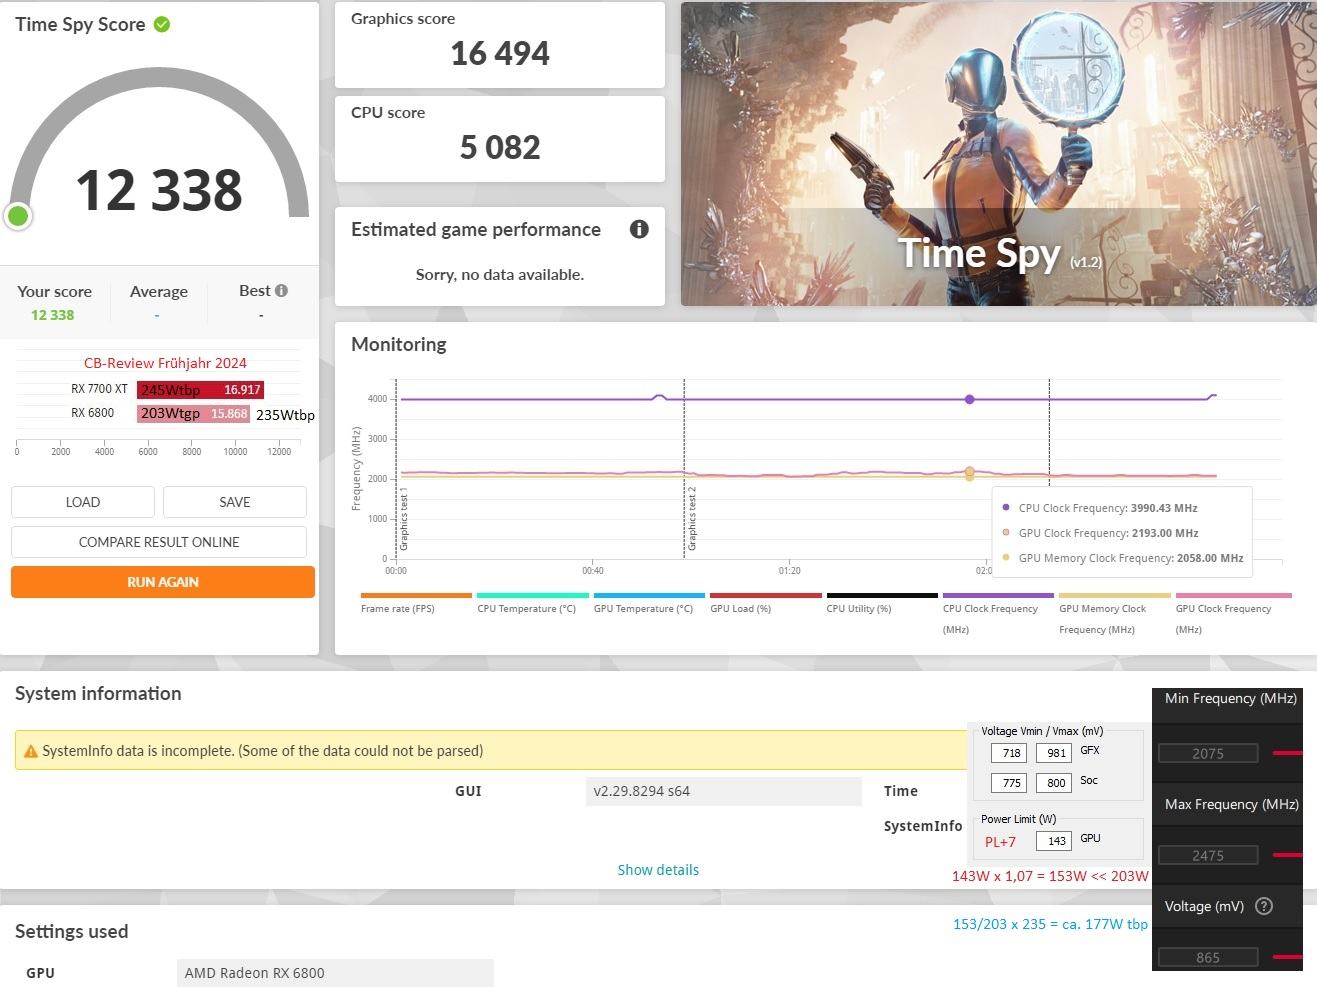Toggle GPU Load (%) chart legend
Screen dimensions: 1317x987
click(765, 603)
